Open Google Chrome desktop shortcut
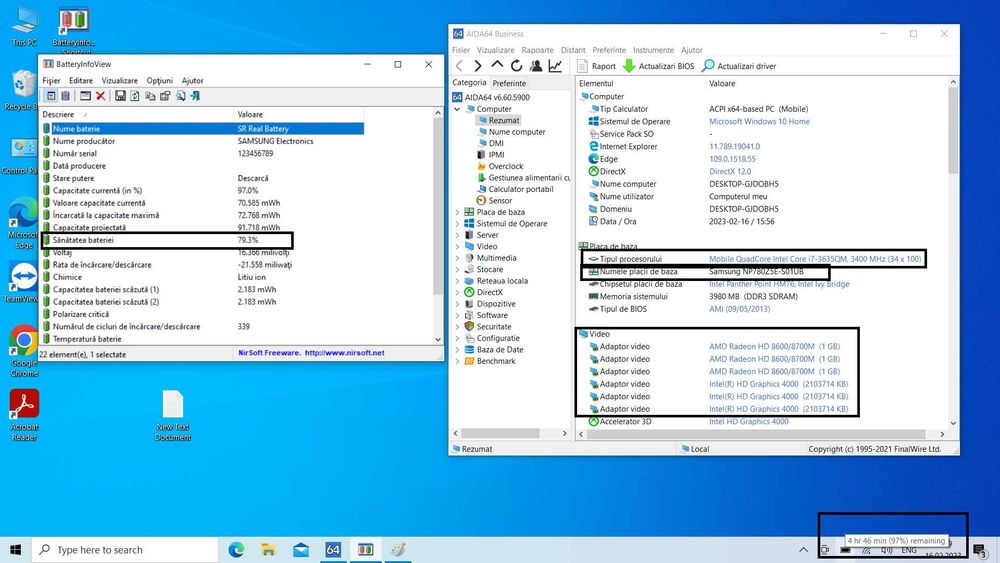The width and height of the screenshot is (1000, 563). 24,351
